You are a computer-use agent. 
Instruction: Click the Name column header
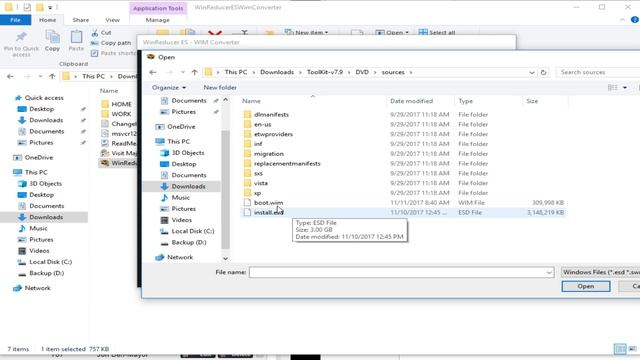coord(251,101)
